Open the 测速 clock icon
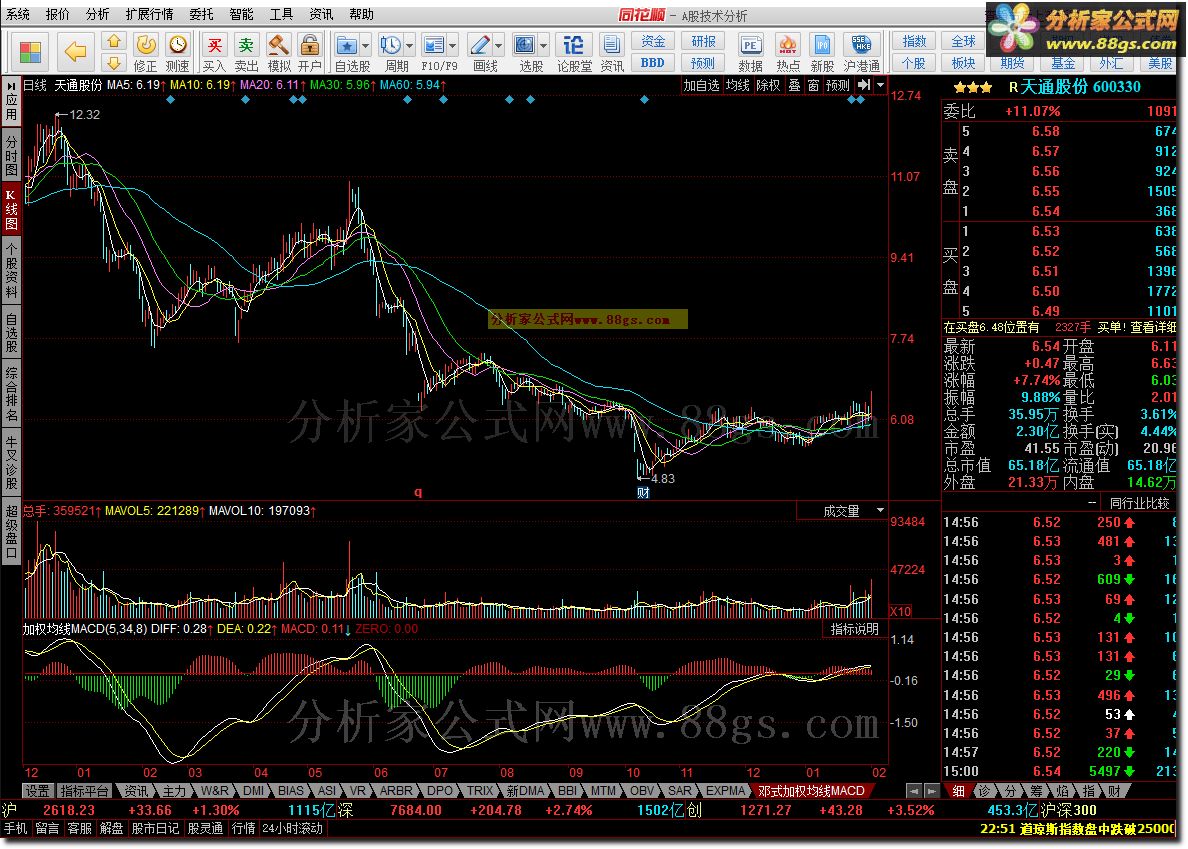 click(x=177, y=45)
